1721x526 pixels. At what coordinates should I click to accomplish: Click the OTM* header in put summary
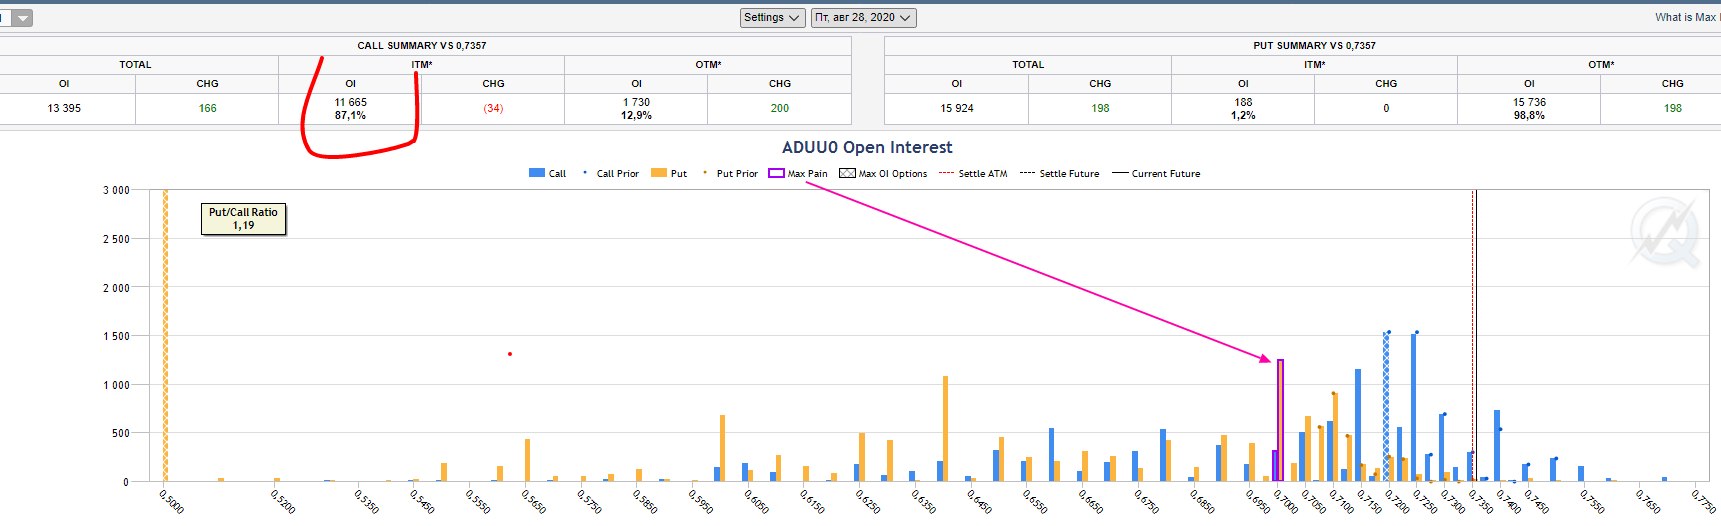pos(1601,64)
